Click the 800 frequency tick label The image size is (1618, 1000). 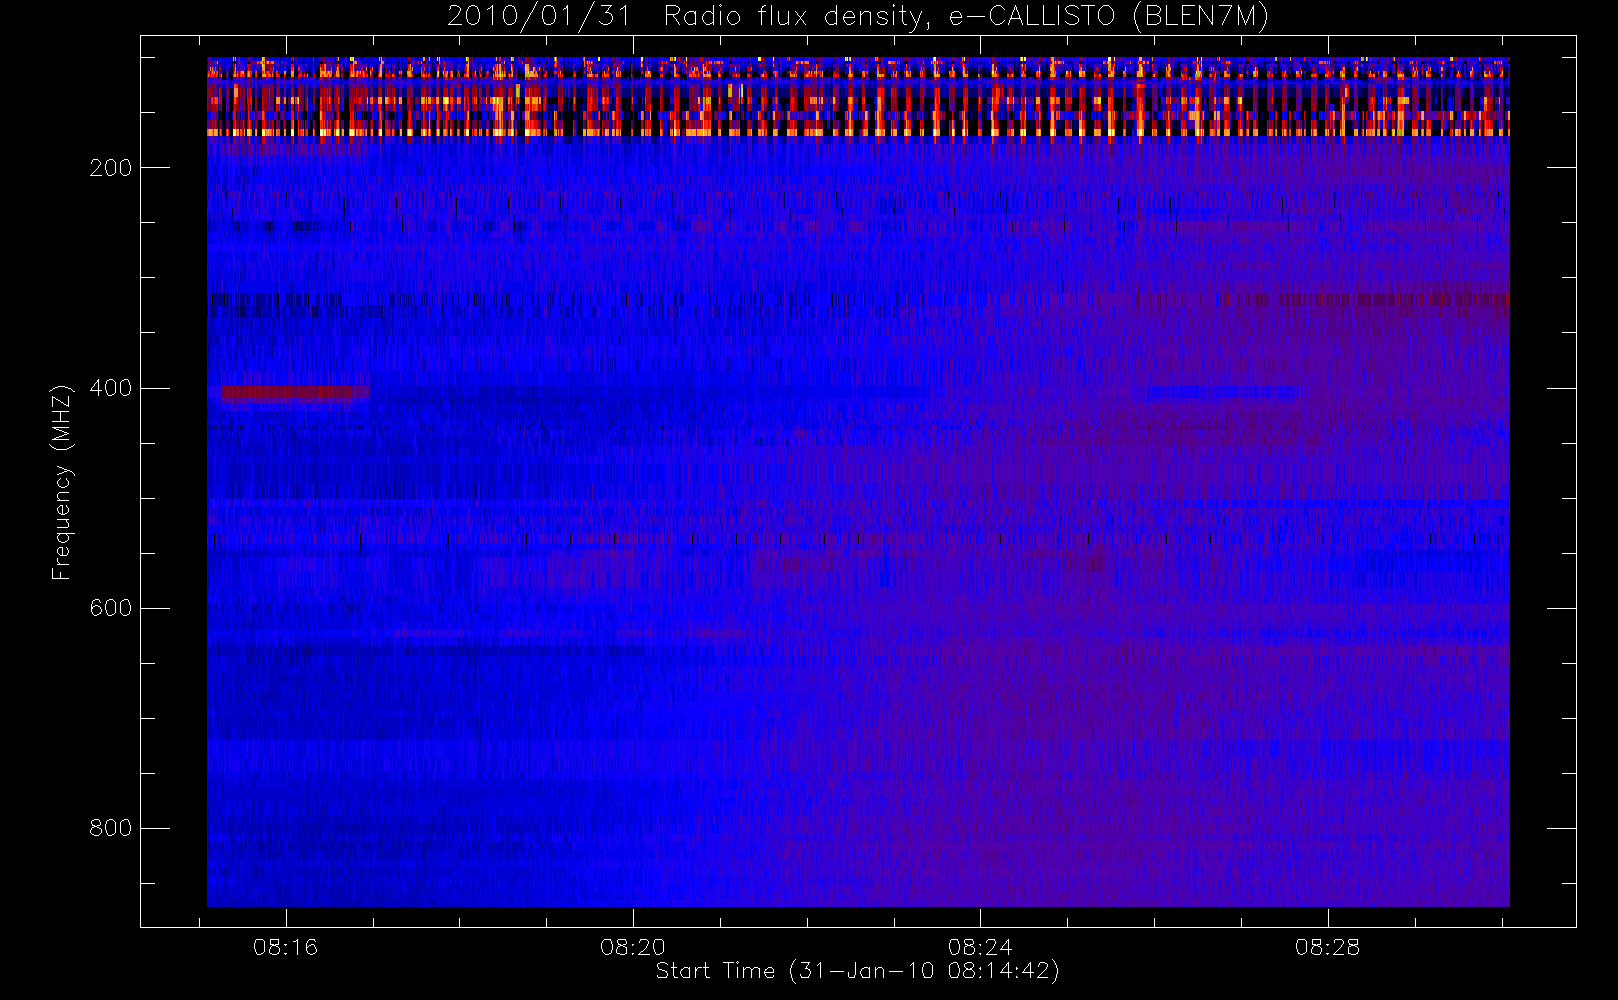tap(110, 828)
